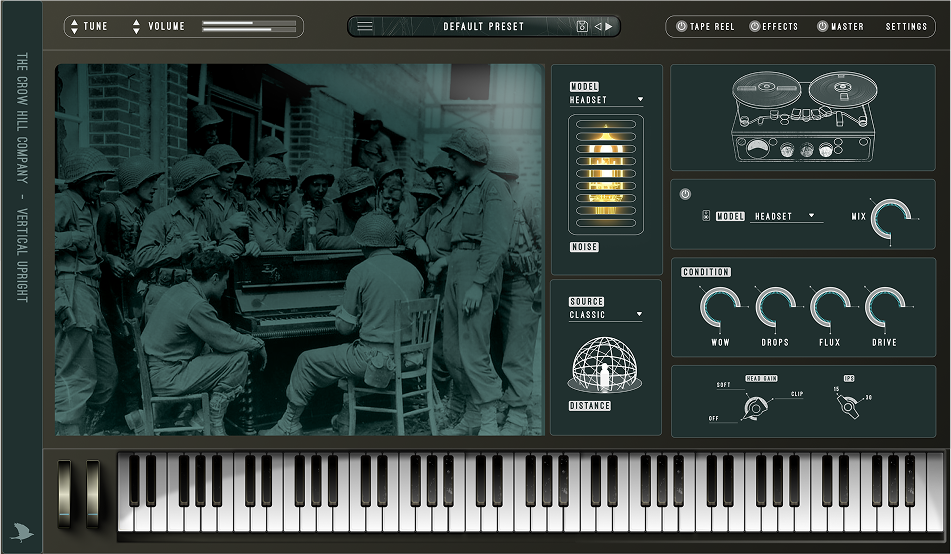The height and width of the screenshot is (554, 951).
Task: Click the IPS rotary selector knob
Action: point(849,406)
